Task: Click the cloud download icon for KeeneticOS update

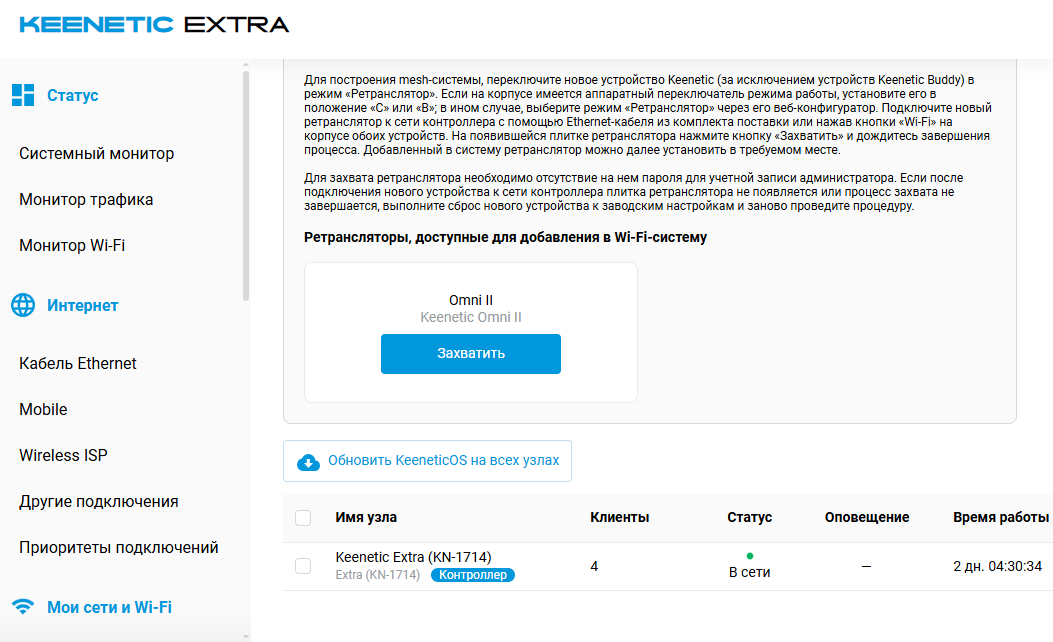Action: point(308,461)
